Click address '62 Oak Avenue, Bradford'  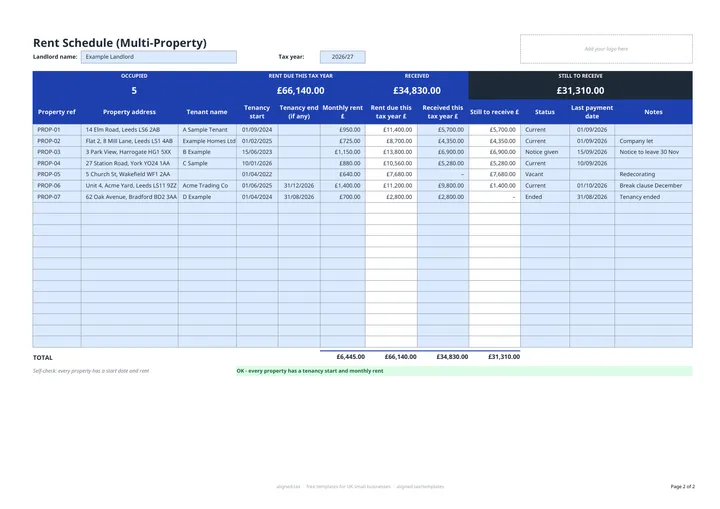click(x=129, y=197)
